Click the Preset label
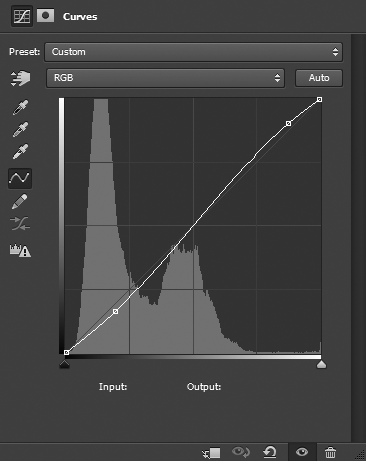The image size is (366, 461). [24, 52]
